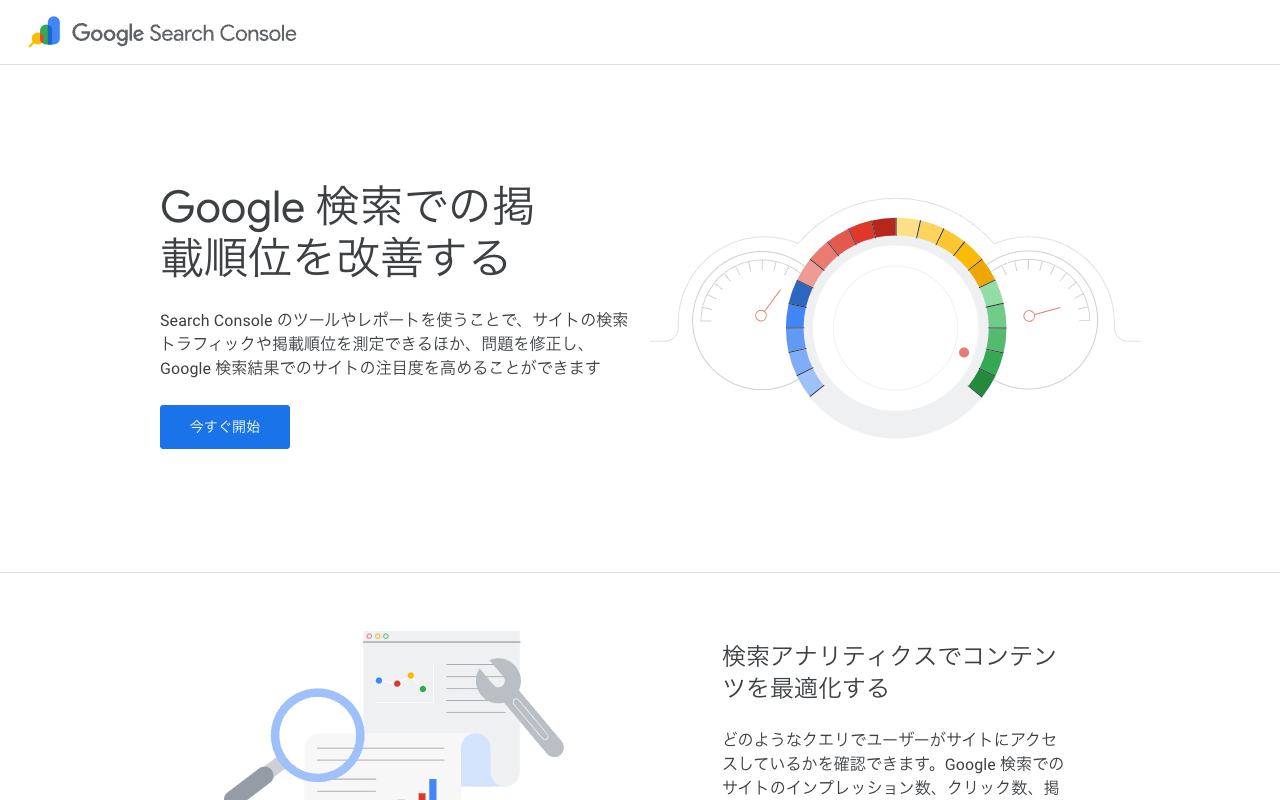The height and width of the screenshot is (800, 1280).
Task: Click the Search Console bar-chart logo icon
Action: point(44,32)
